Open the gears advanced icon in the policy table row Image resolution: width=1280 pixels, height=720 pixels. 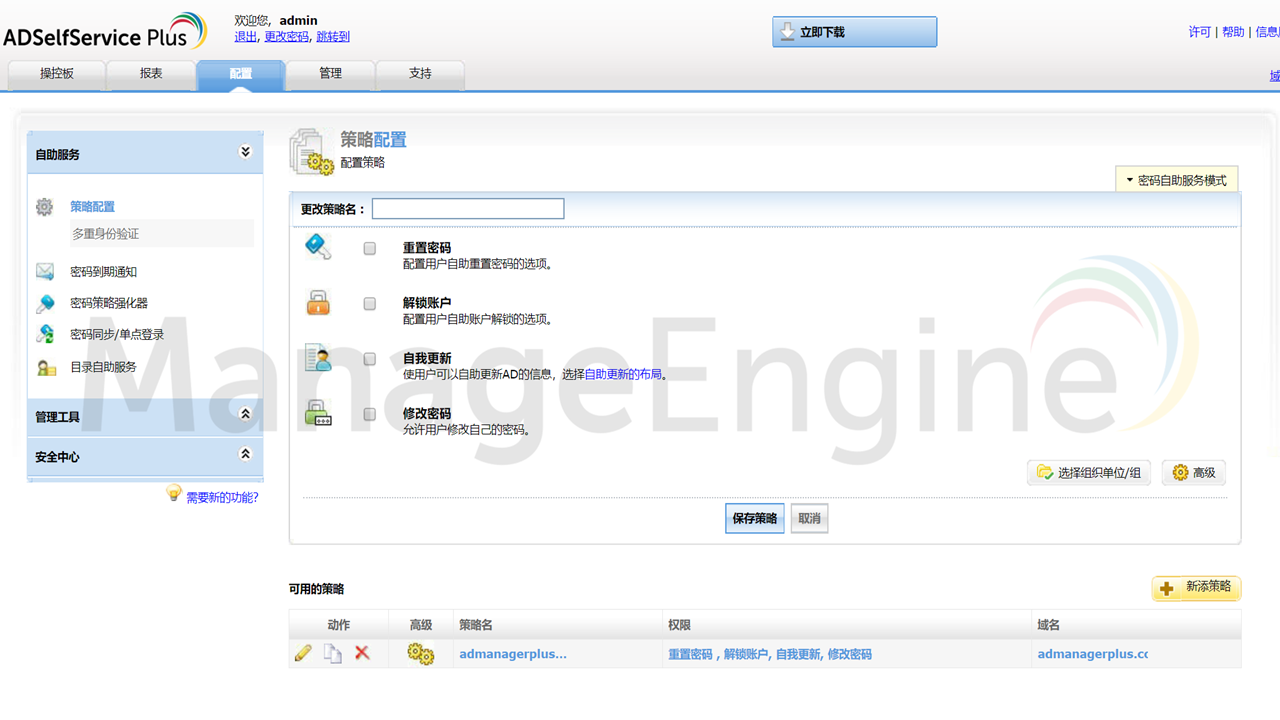pyautogui.click(x=420, y=653)
